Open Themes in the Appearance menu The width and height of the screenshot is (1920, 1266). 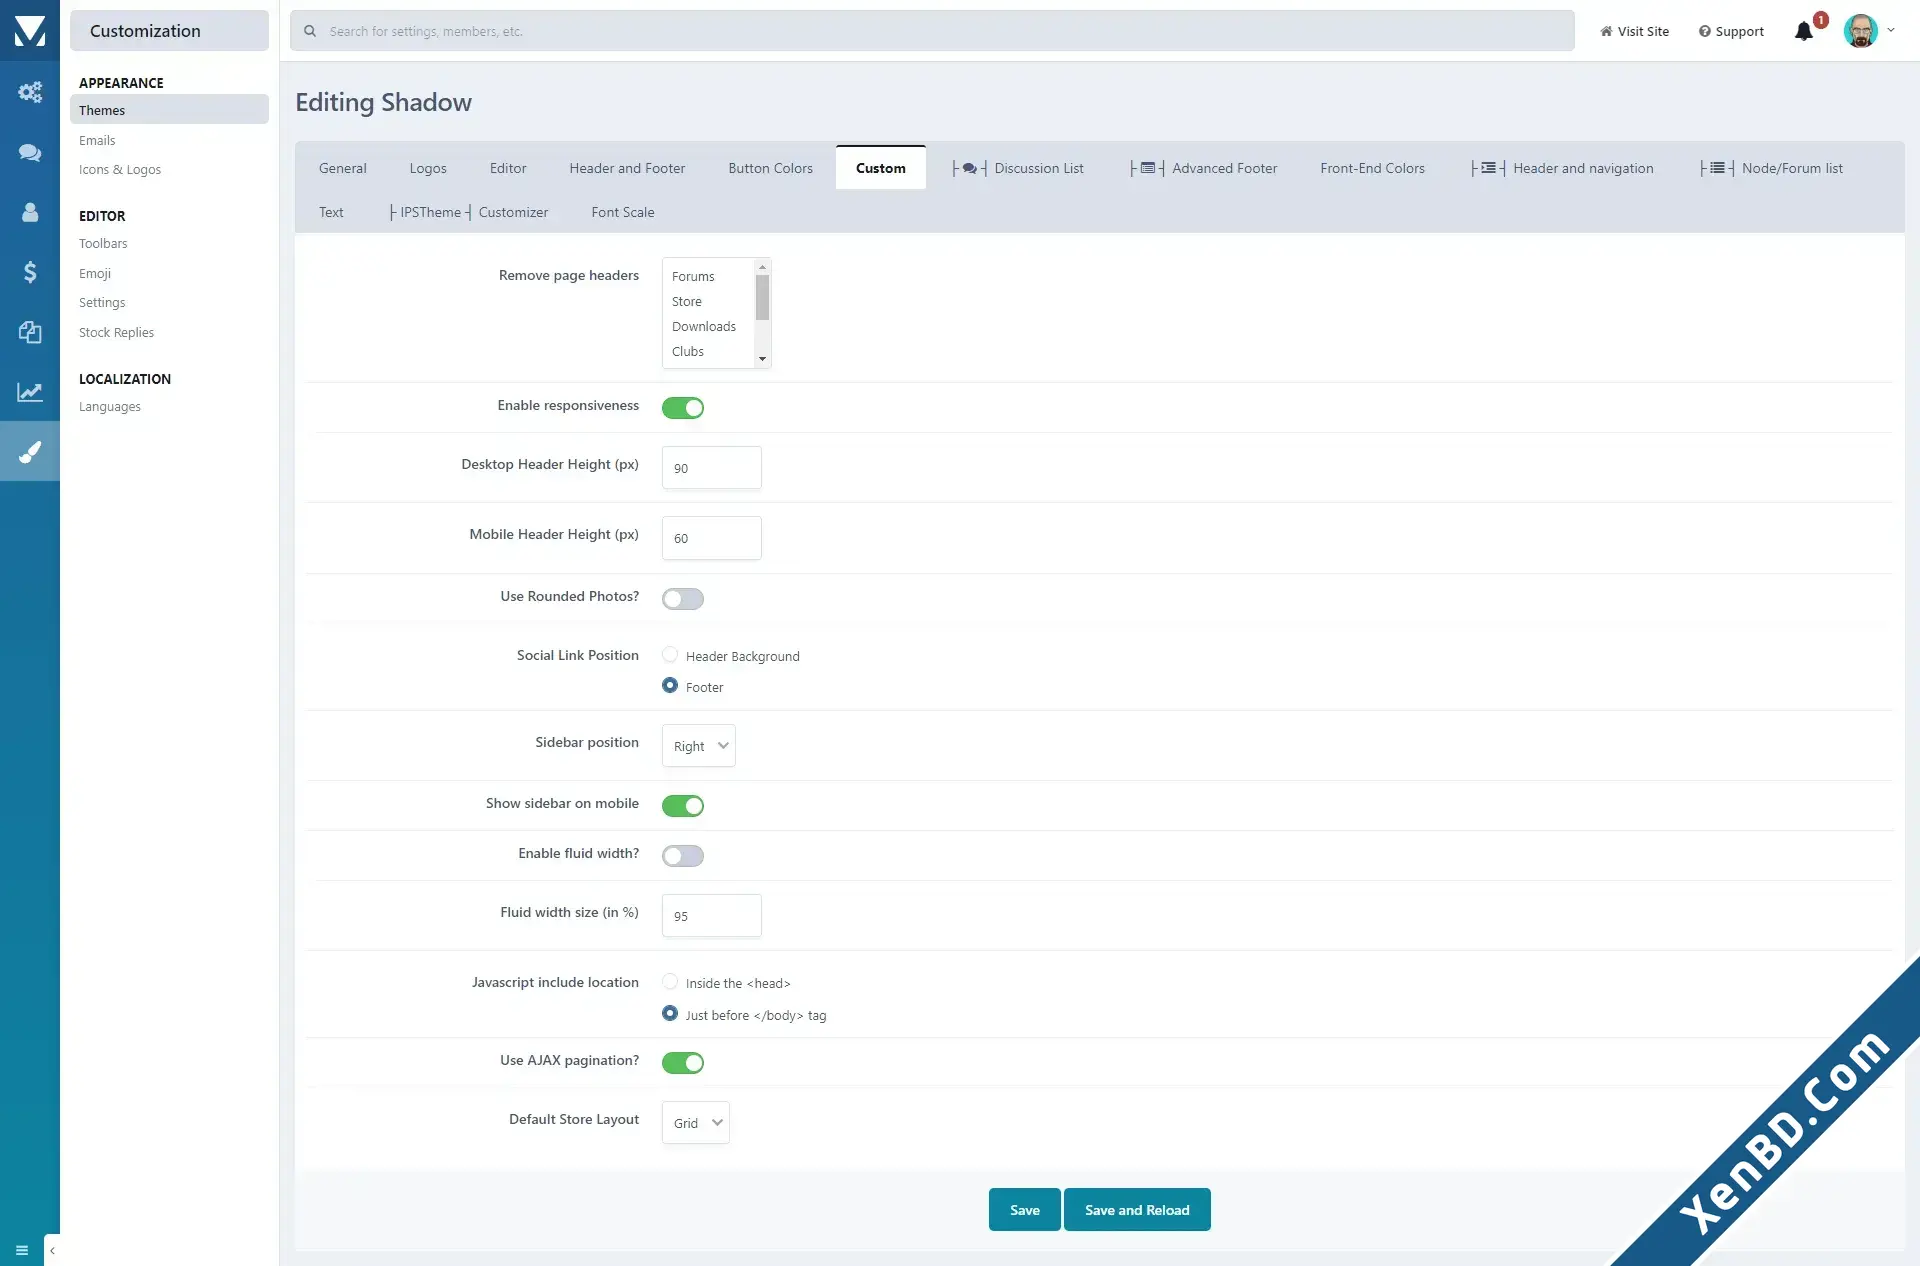click(169, 110)
